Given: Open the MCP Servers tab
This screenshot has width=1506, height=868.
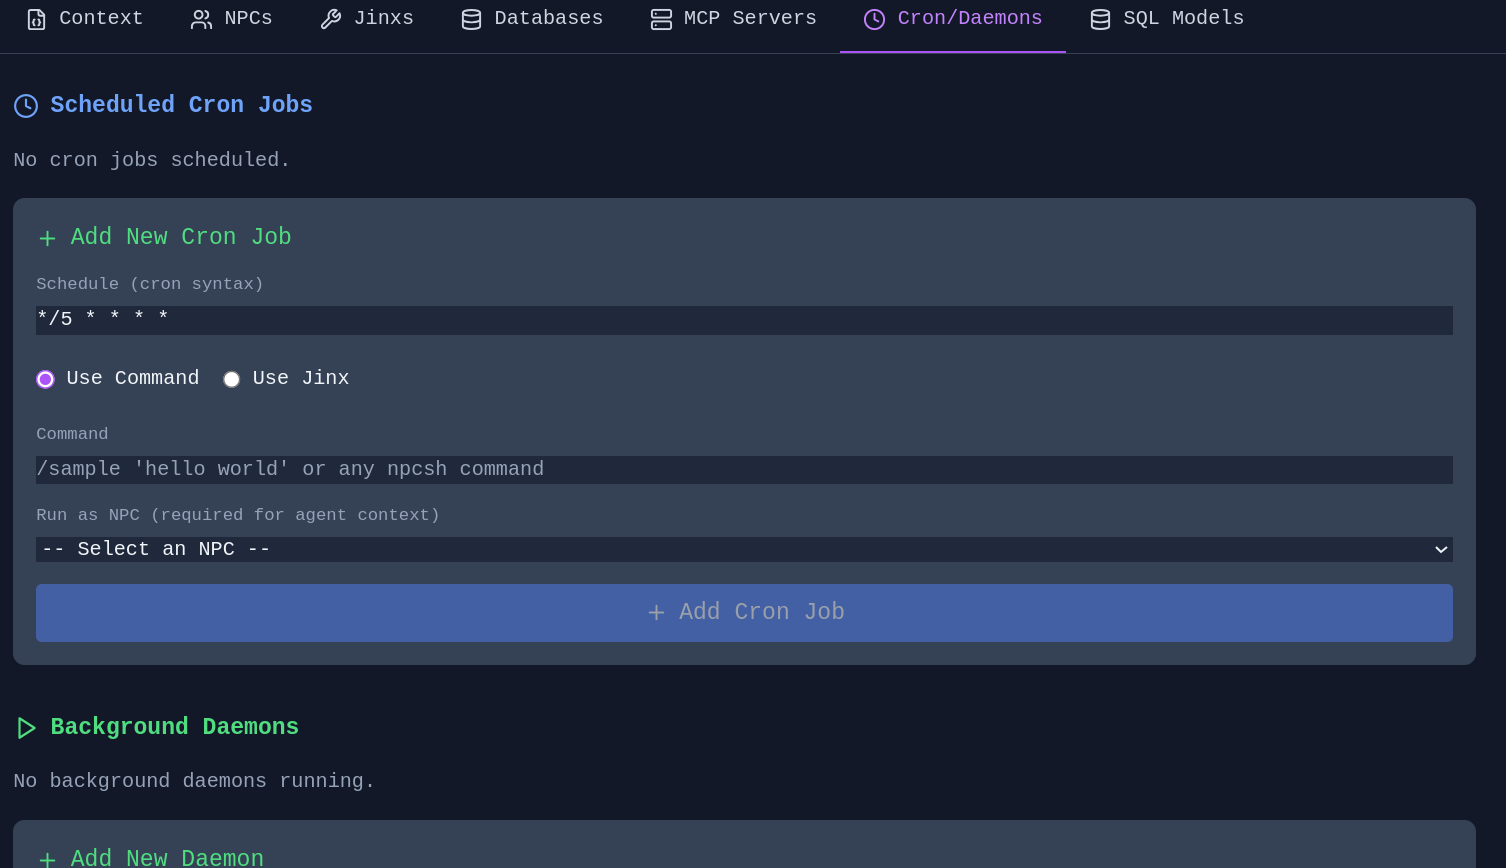Looking at the screenshot, I should [x=733, y=19].
